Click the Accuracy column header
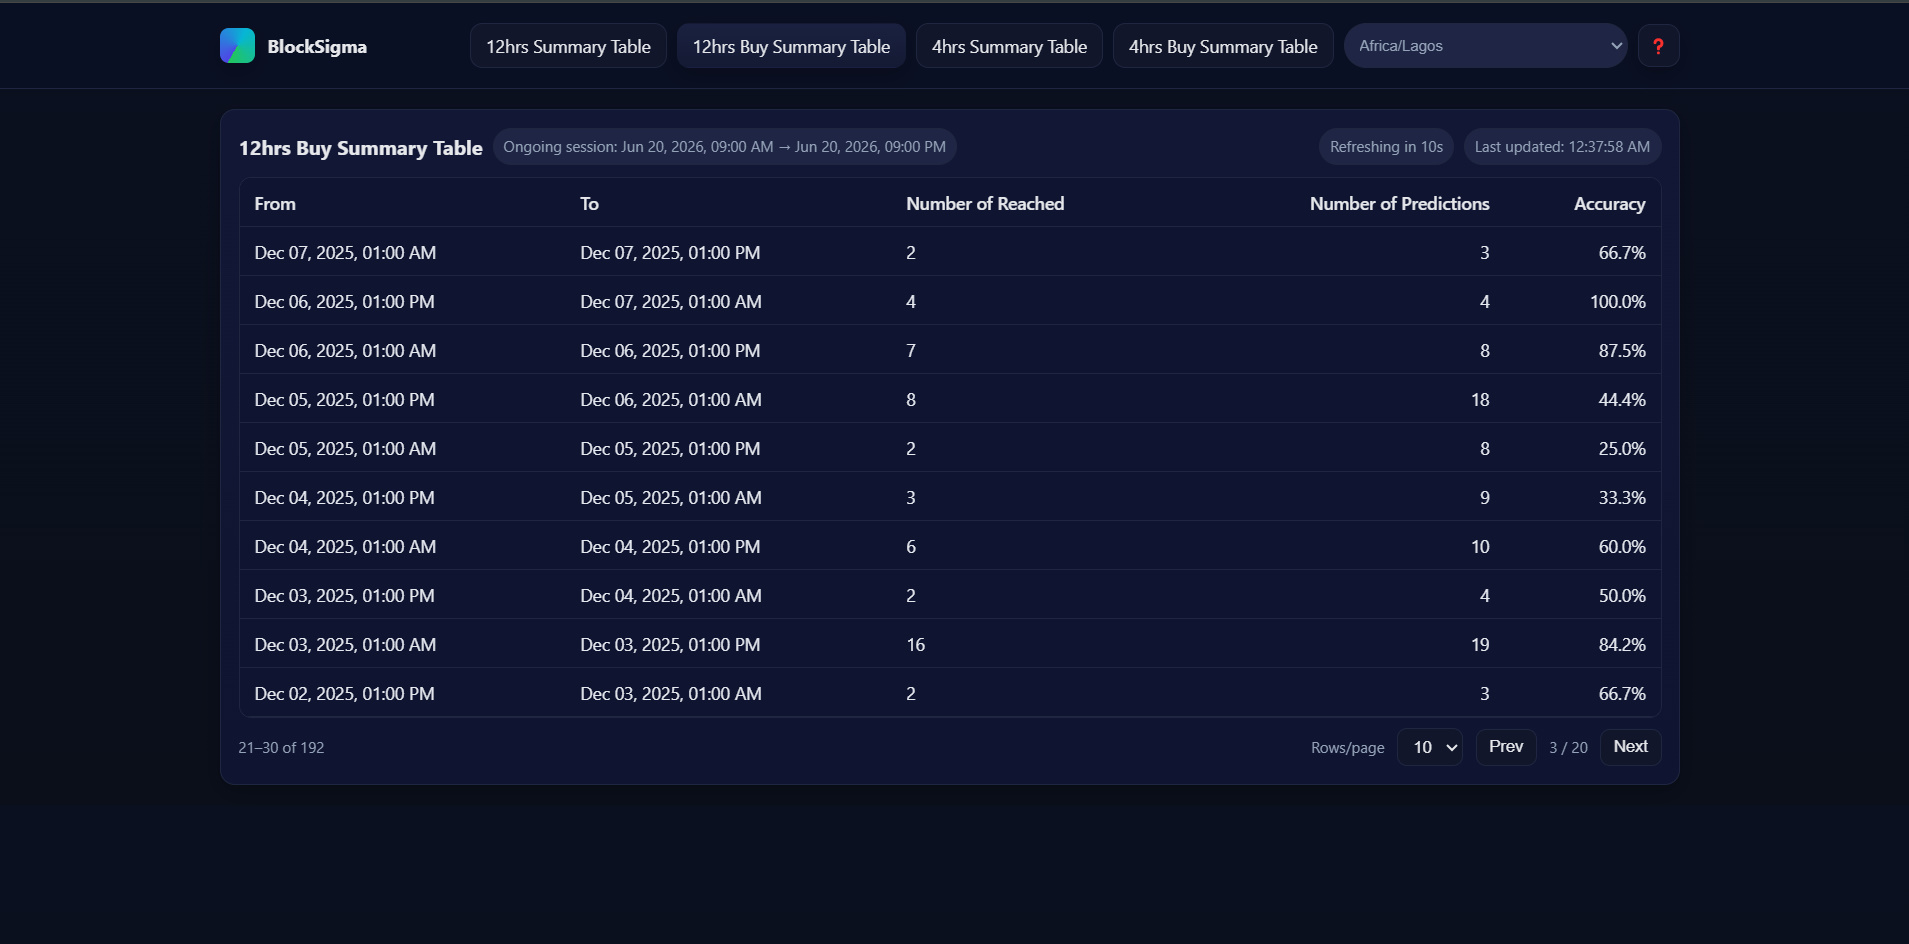Screen dimensions: 1909x944 (x=1609, y=204)
